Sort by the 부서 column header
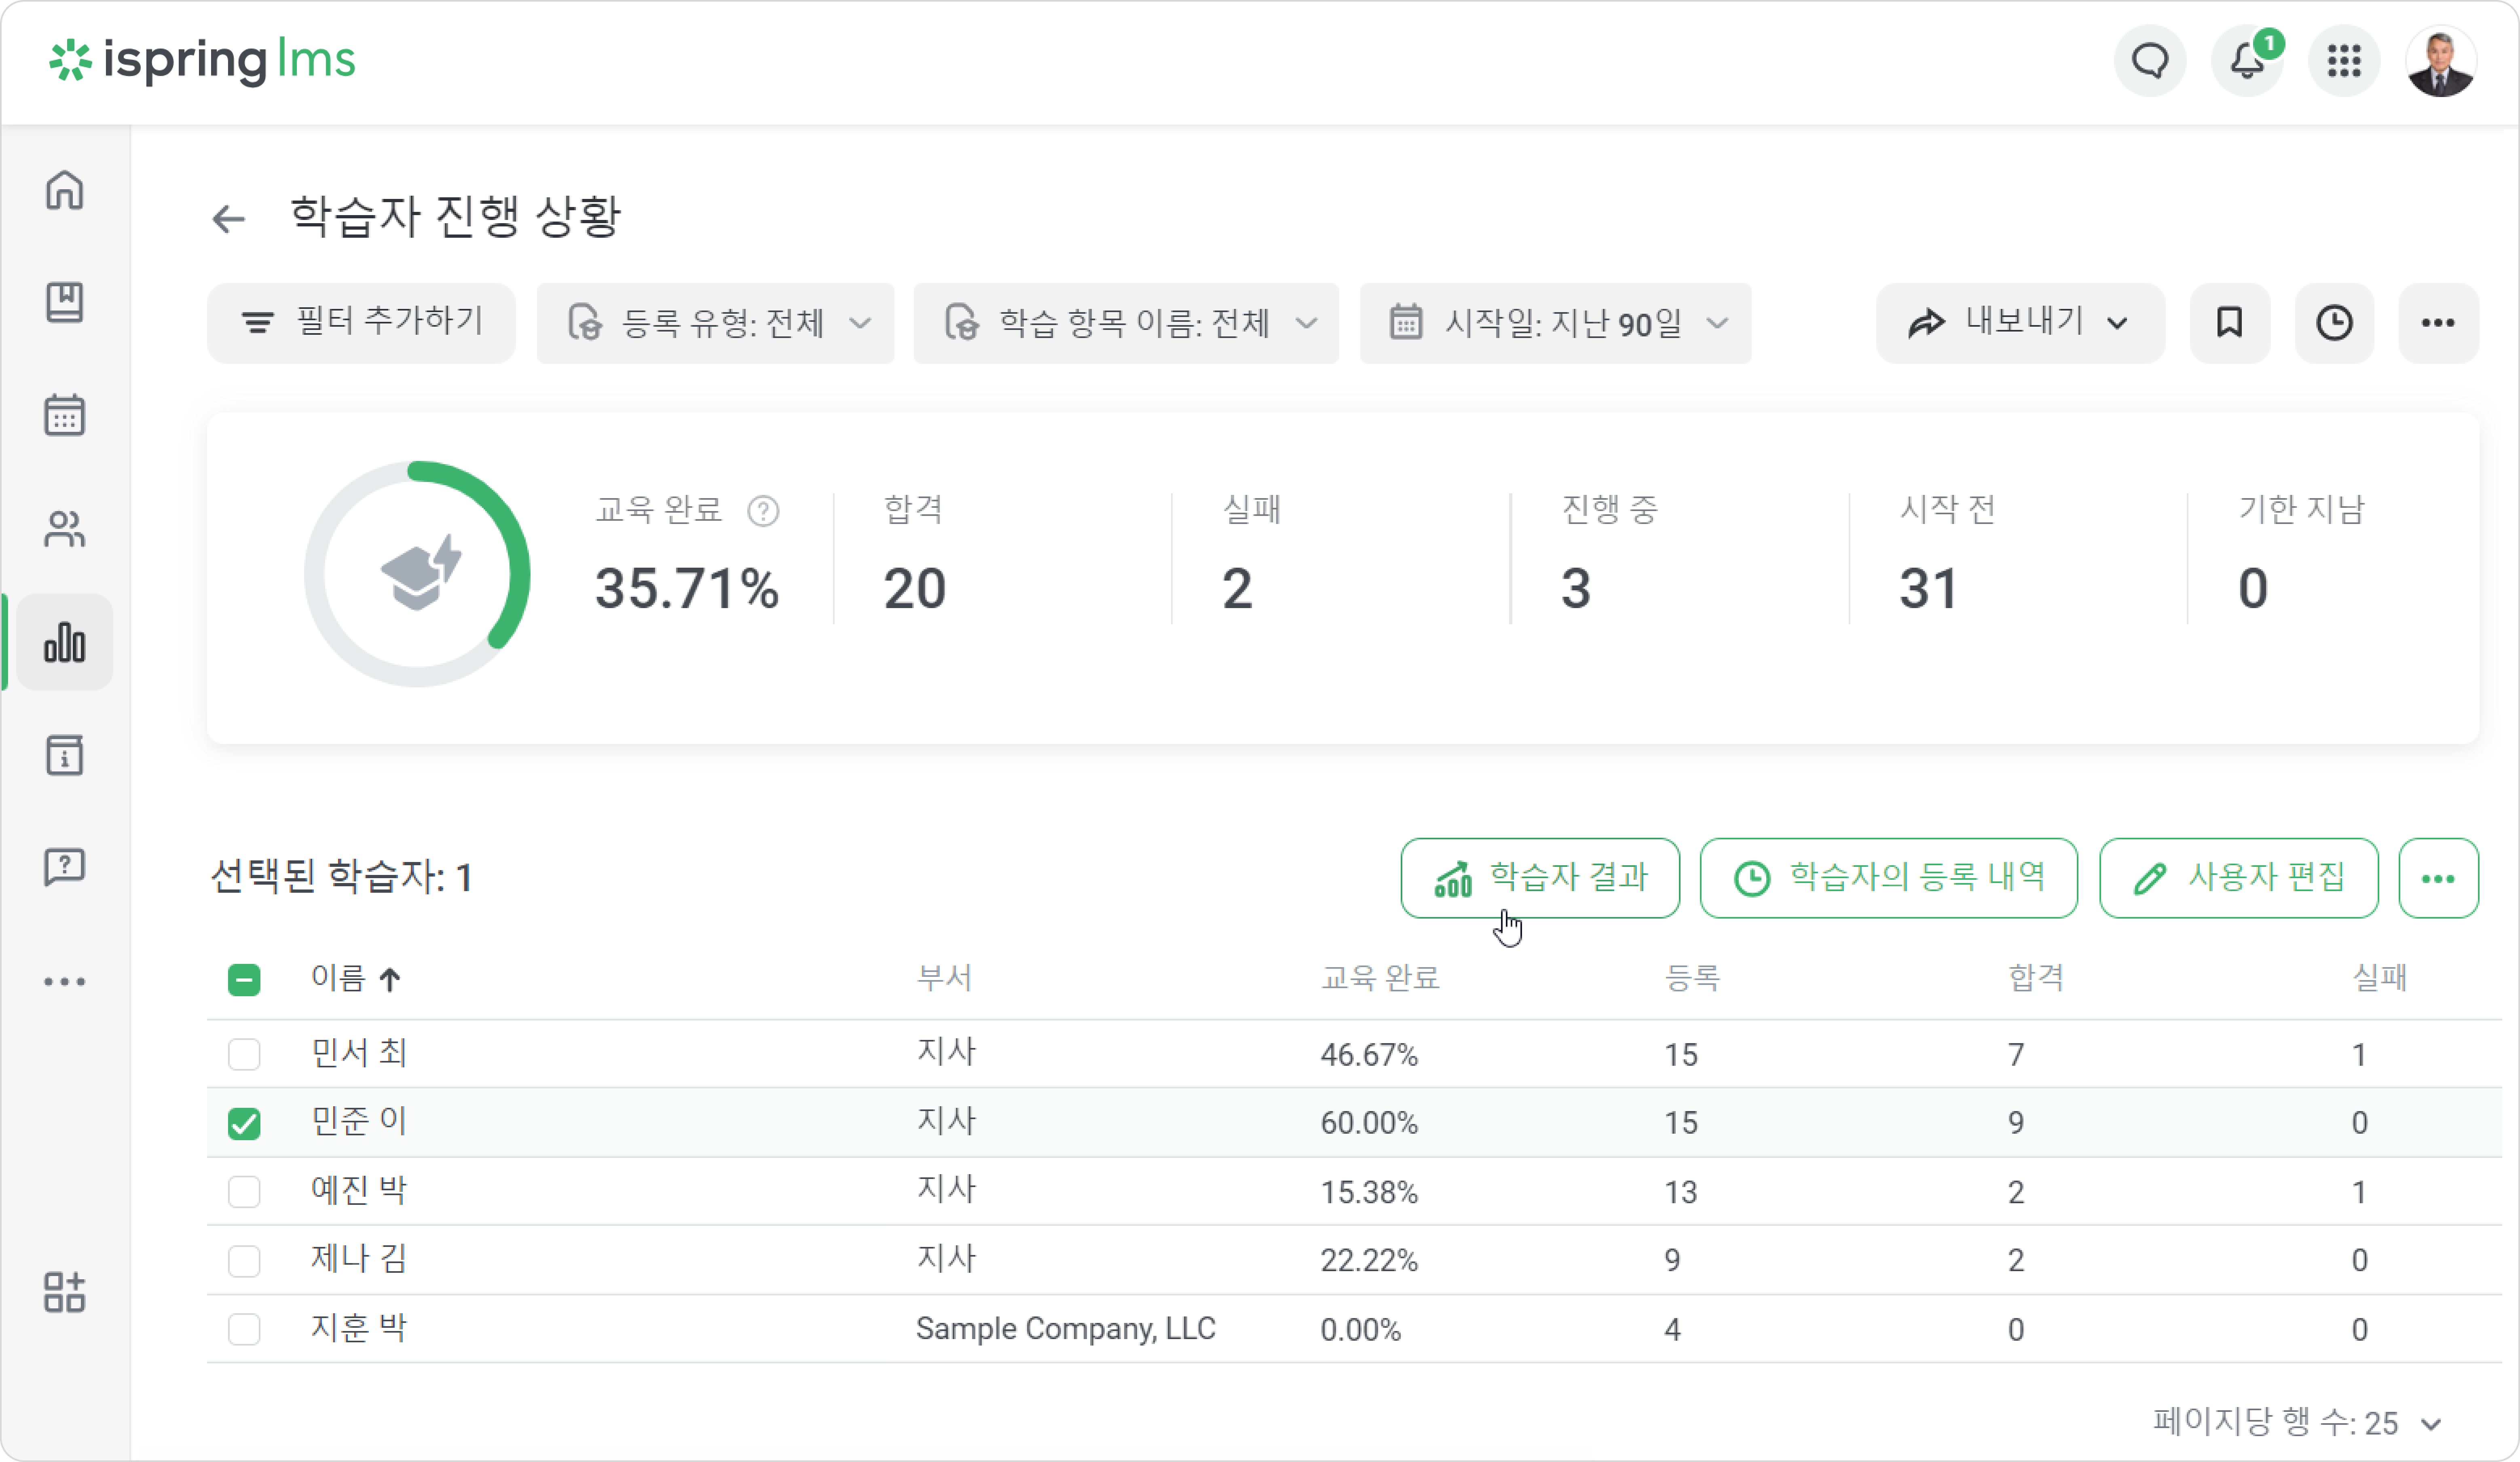This screenshot has height=1462, width=2520. [x=945, y=978]
